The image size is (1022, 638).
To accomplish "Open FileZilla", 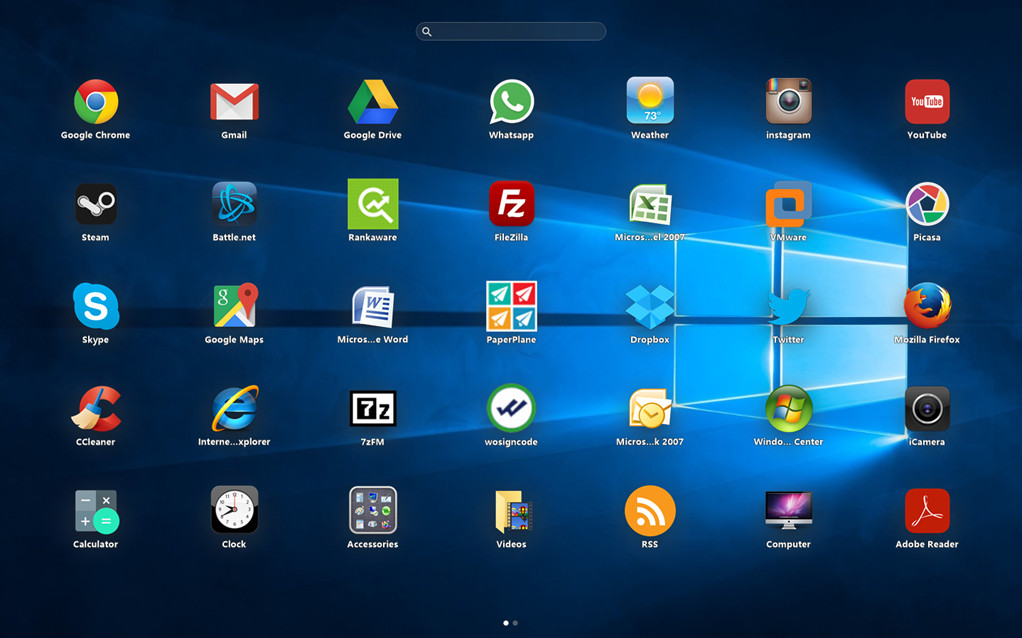I will coord(511,204).
